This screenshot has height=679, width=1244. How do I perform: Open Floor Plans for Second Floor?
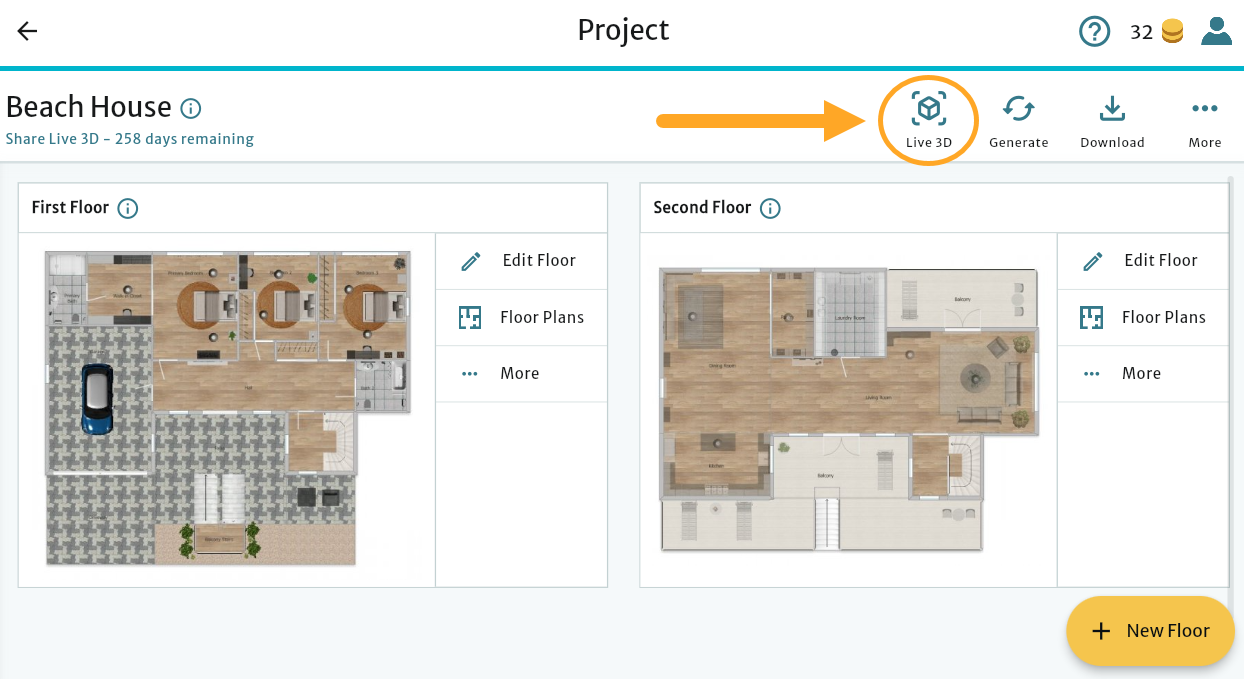pos(1143,318)
